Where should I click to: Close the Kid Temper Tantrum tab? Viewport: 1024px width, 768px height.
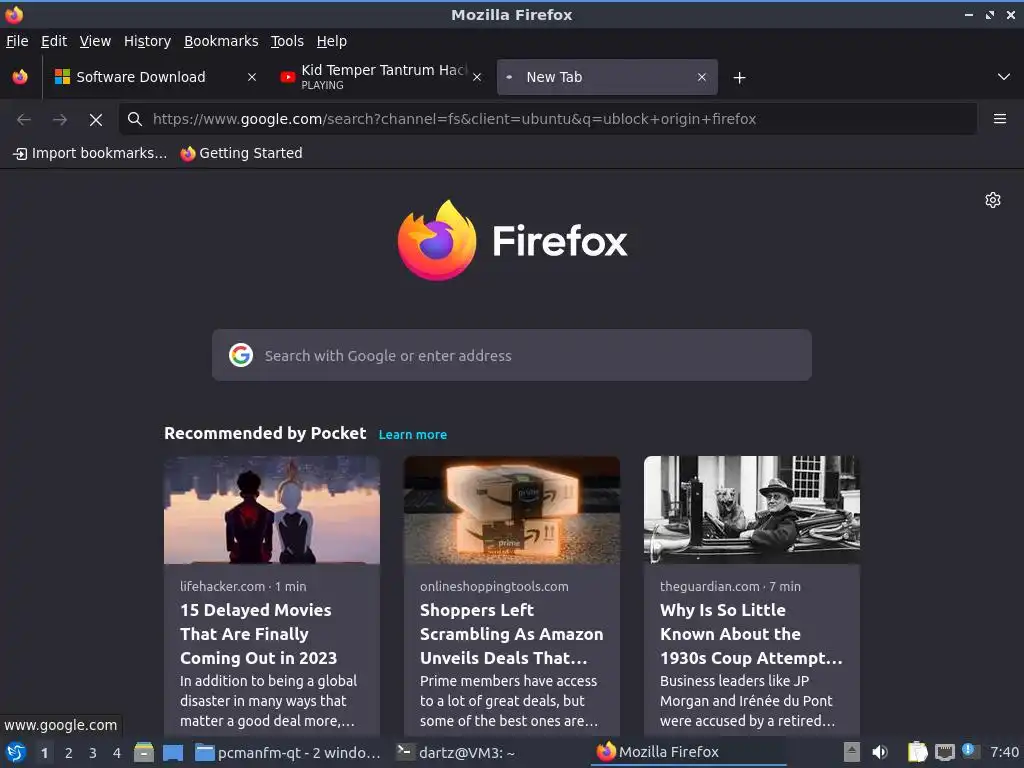tap(477, 77)
